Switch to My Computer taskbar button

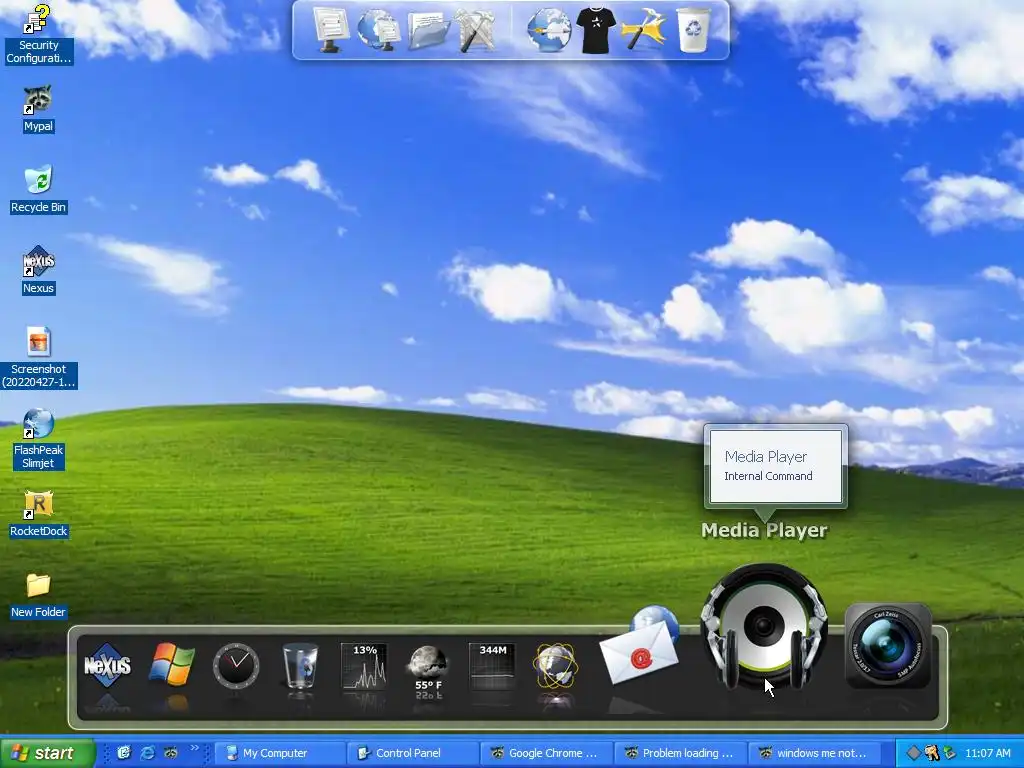point(279,753)
